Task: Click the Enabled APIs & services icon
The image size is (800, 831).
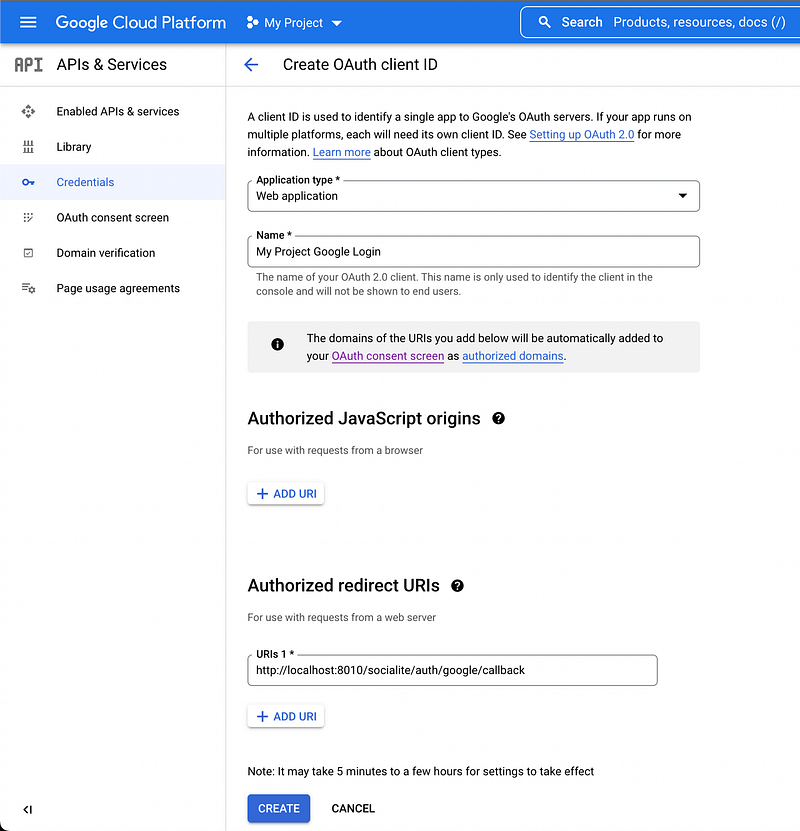Action: click(28, 111)
